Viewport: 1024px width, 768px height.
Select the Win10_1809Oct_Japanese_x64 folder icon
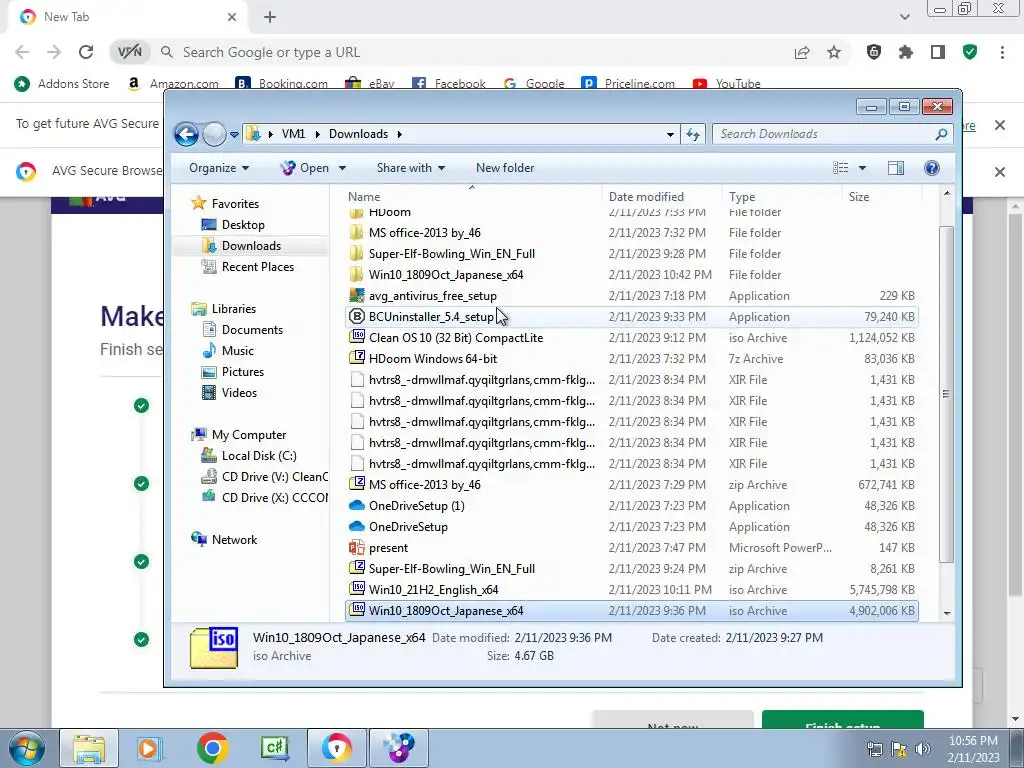pos(357,275)
